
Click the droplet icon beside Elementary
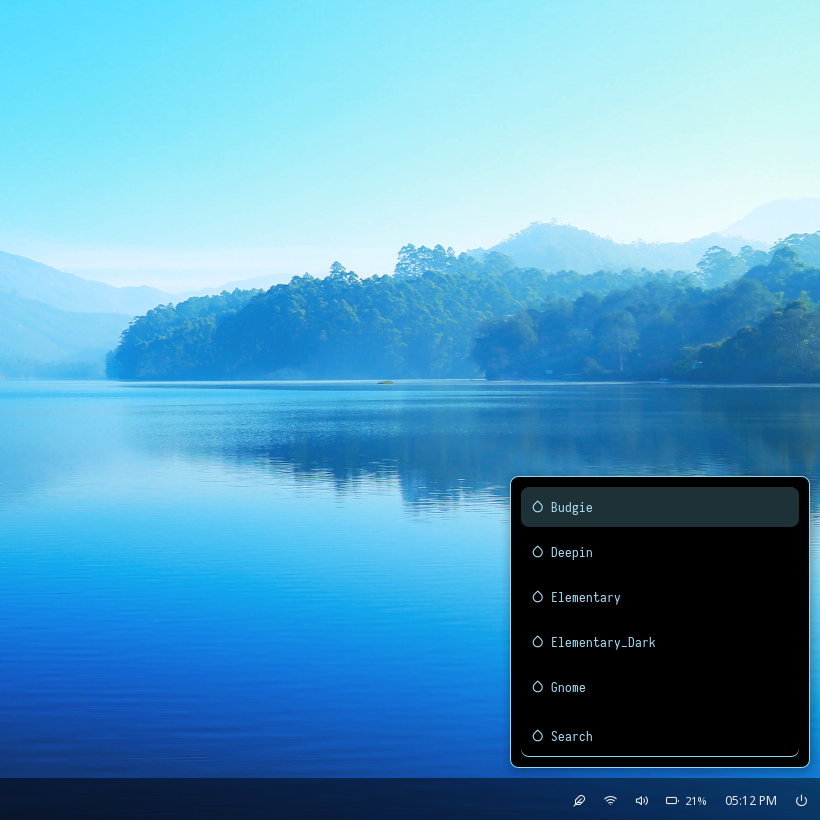click(x=538, y=596)
